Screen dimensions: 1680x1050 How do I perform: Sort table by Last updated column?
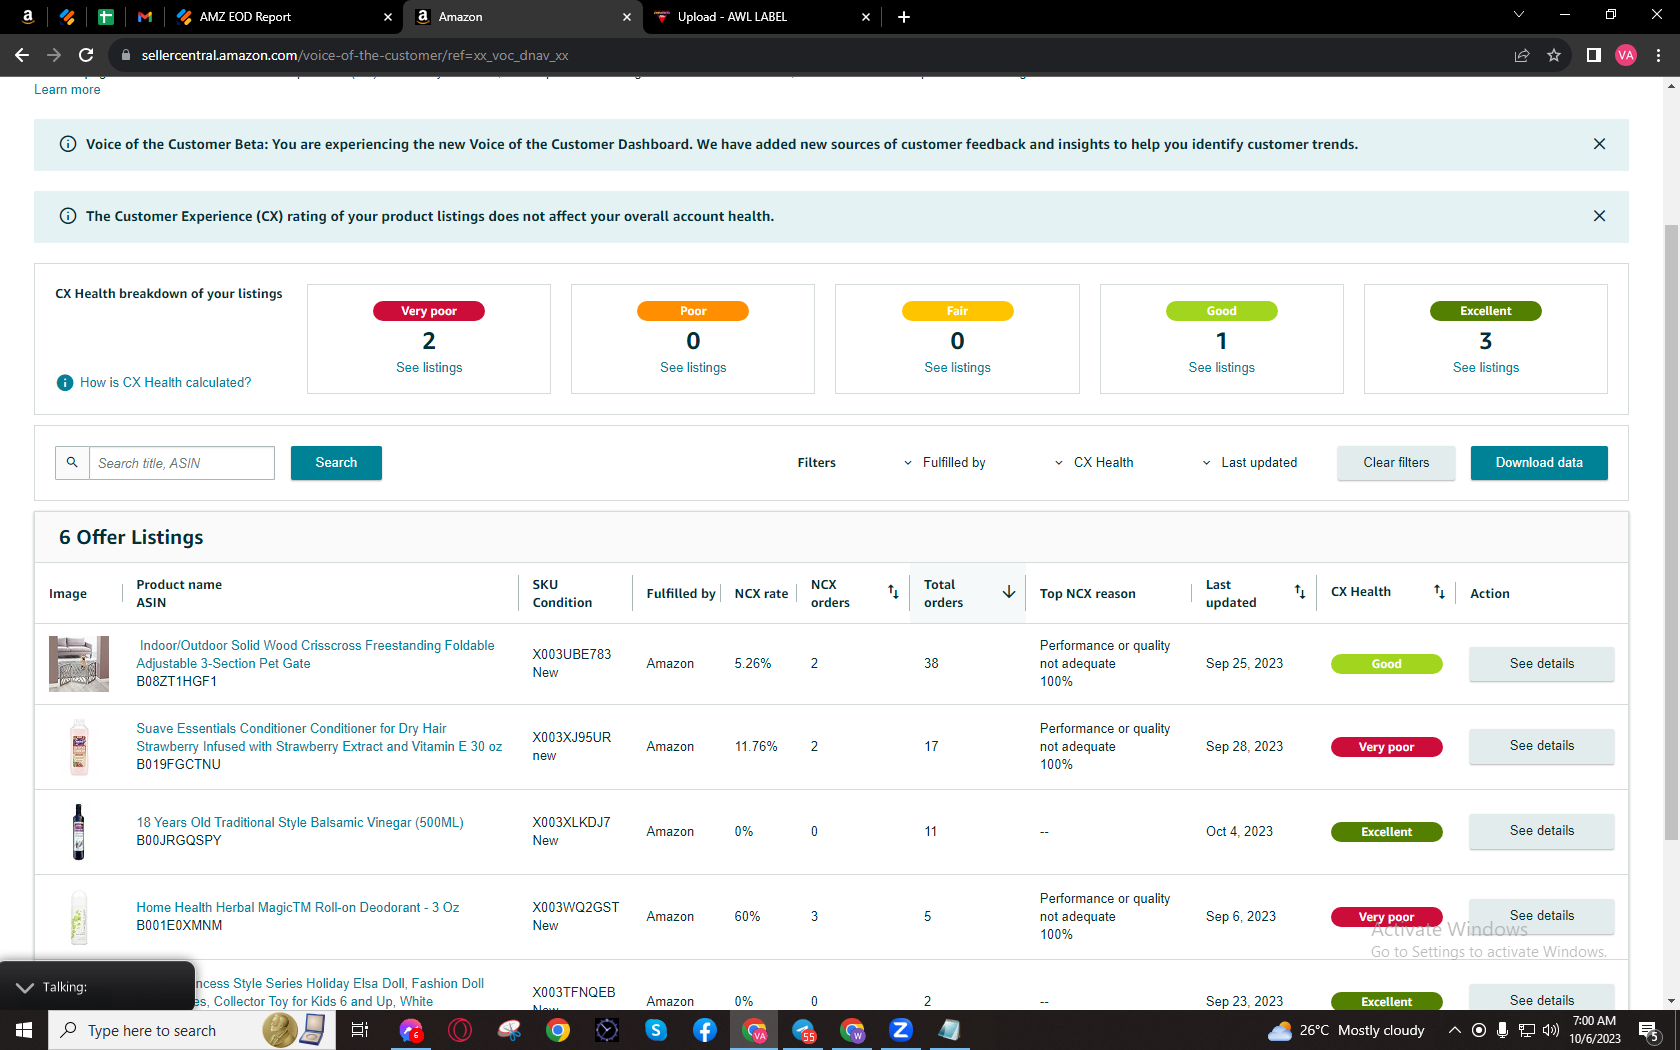(1300, 592)
